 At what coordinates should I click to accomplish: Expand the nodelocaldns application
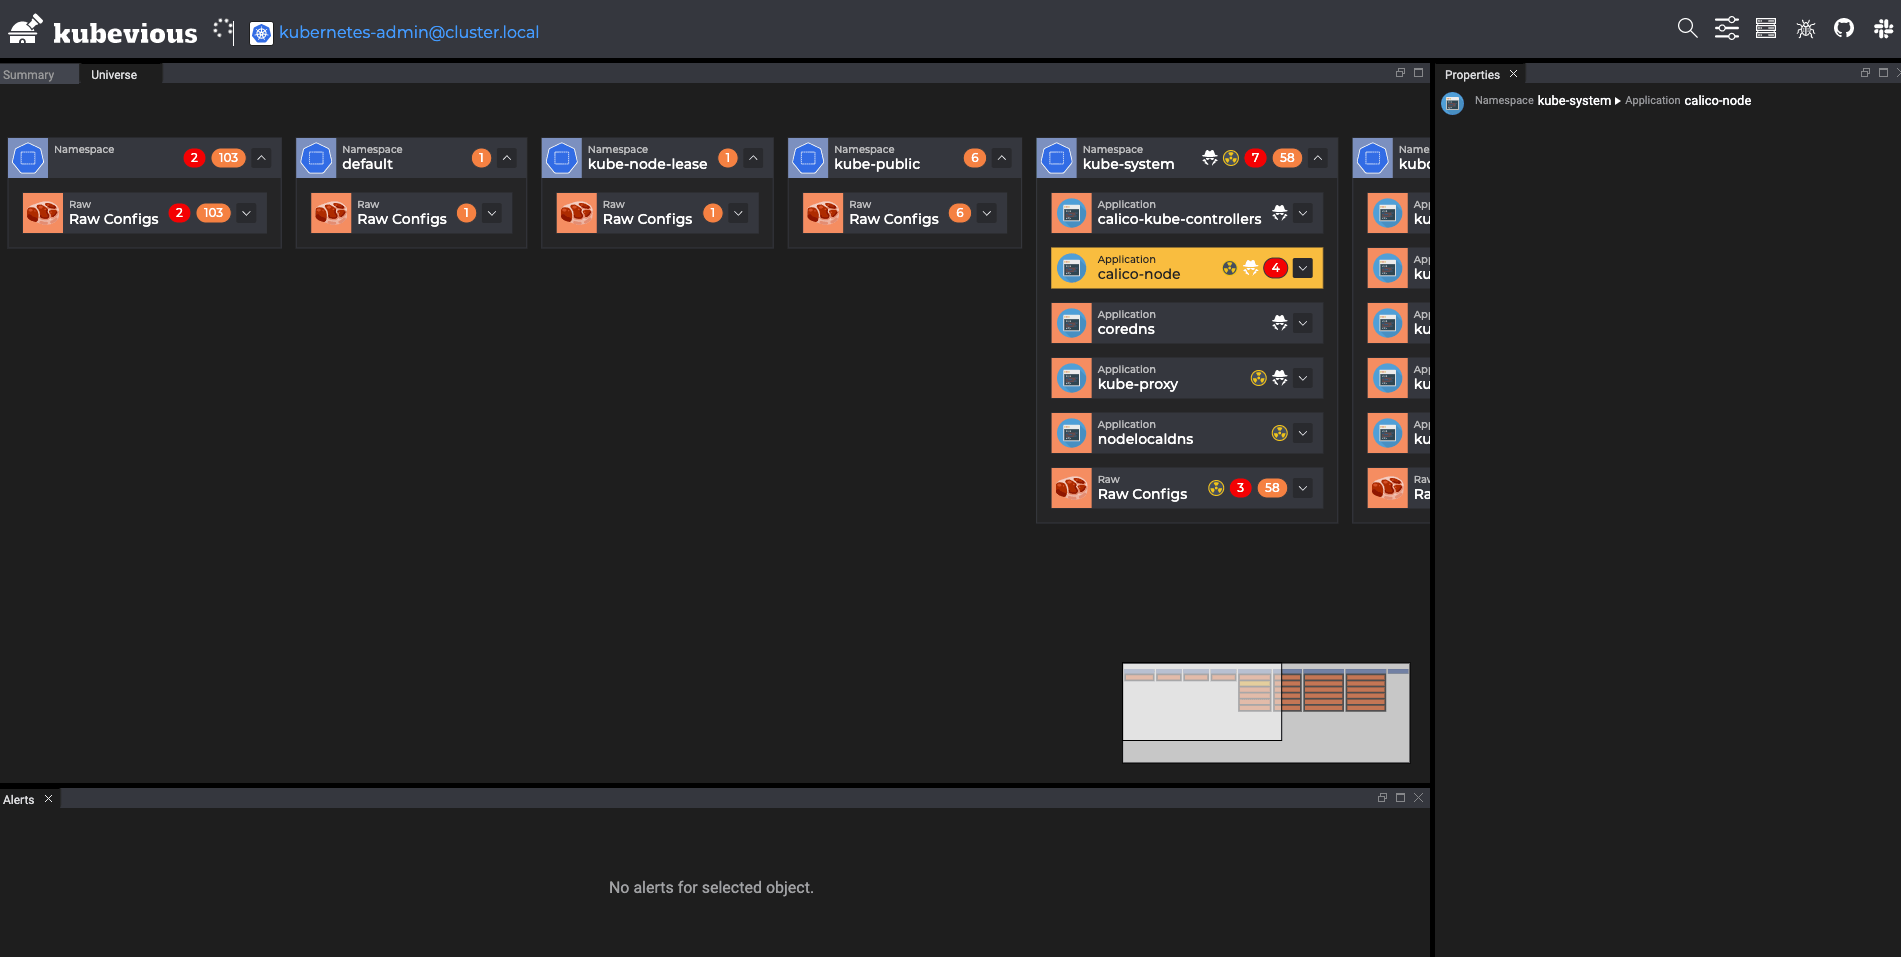coord(1303,433)
